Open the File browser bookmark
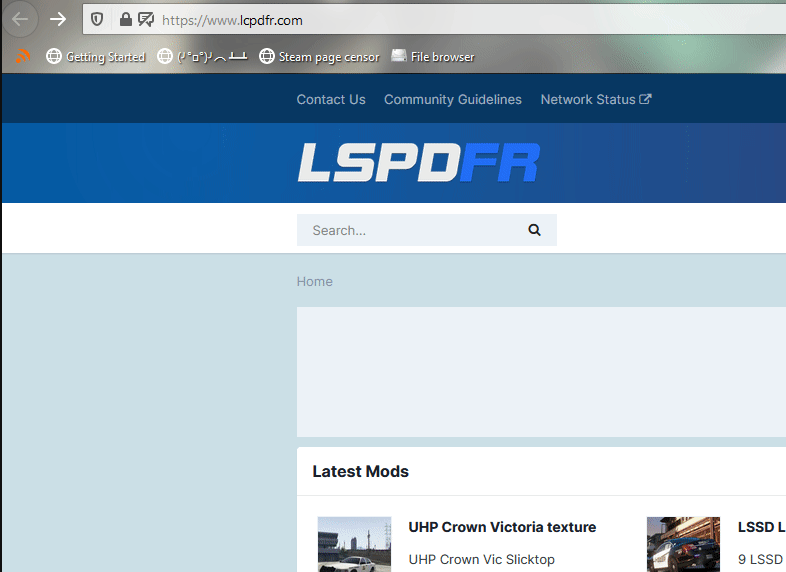The width and height of the screenshot is (786, 572). pos(433,57)
